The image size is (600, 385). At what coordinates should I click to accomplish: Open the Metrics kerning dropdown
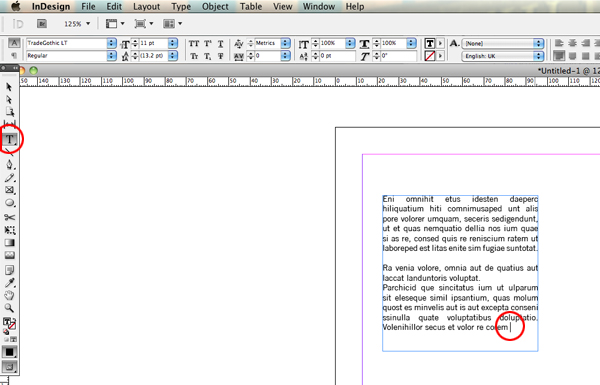[x=285, y=43]
